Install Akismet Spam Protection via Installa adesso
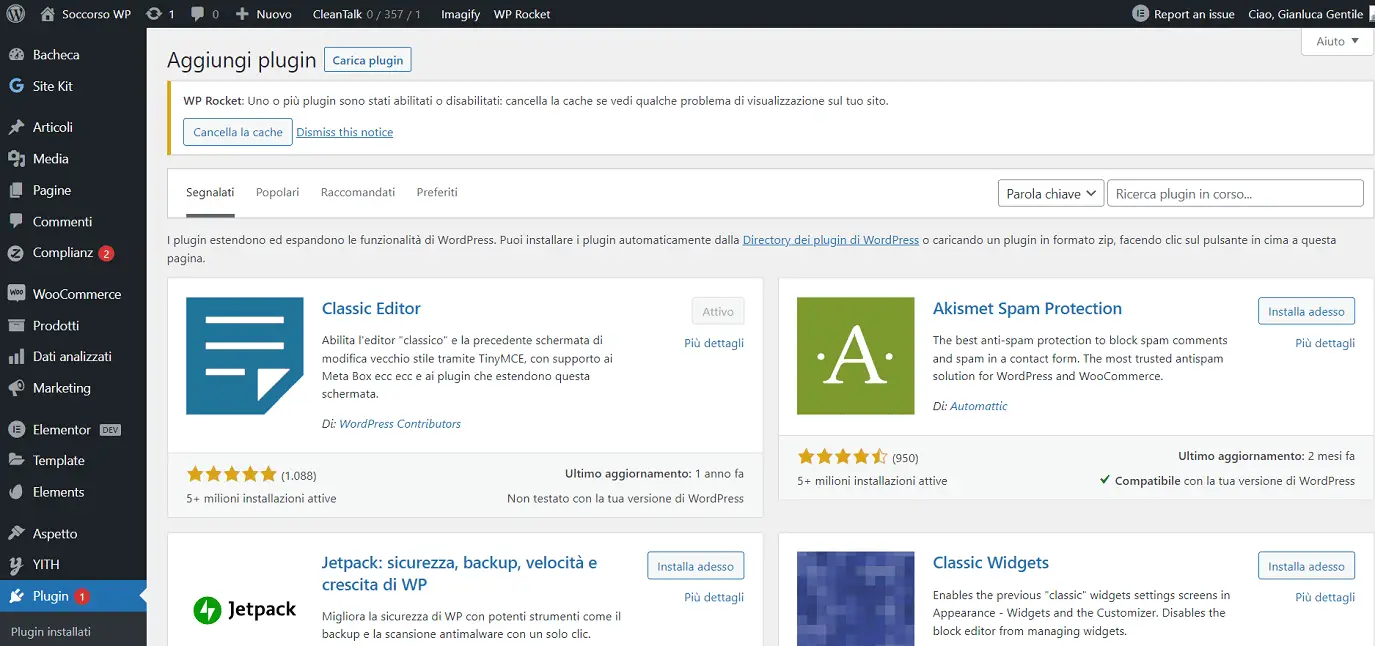Viewport: 1375px width, 646px height. coord(1306,310)
